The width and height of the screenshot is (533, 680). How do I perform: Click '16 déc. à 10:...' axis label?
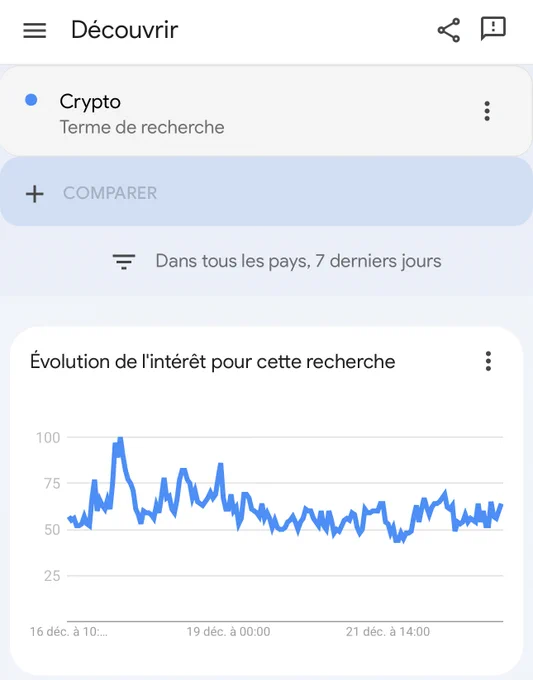tap(69, 631)
